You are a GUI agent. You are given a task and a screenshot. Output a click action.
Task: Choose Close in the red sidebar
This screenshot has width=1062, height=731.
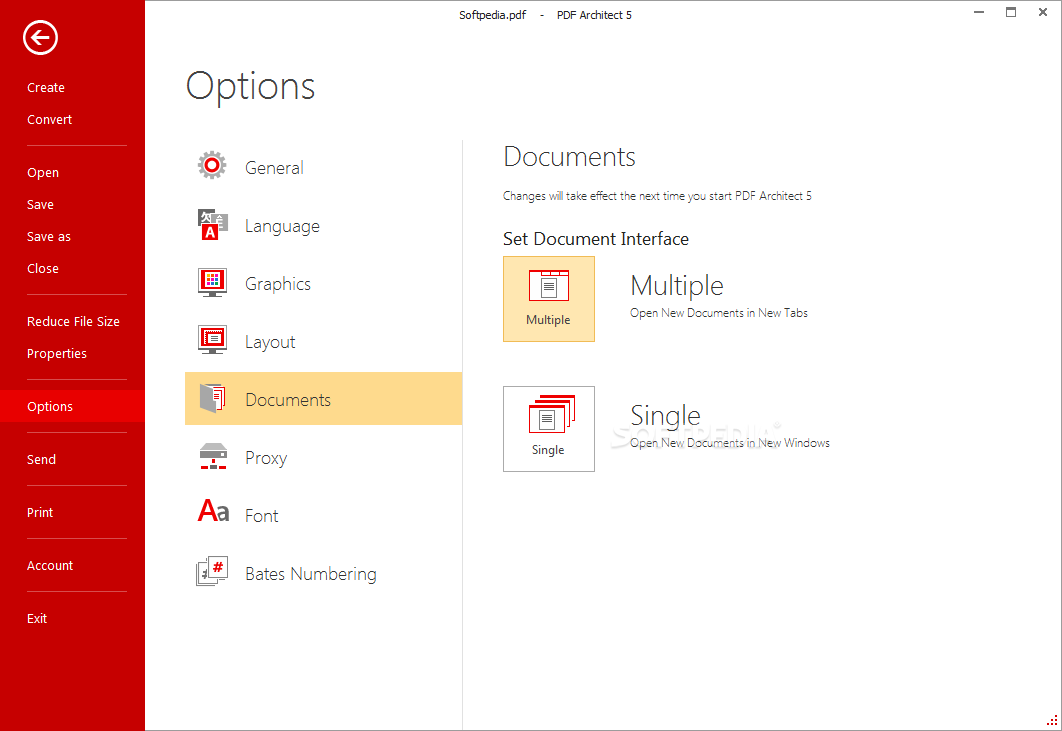pyautogui.click(x=43, y=268)
